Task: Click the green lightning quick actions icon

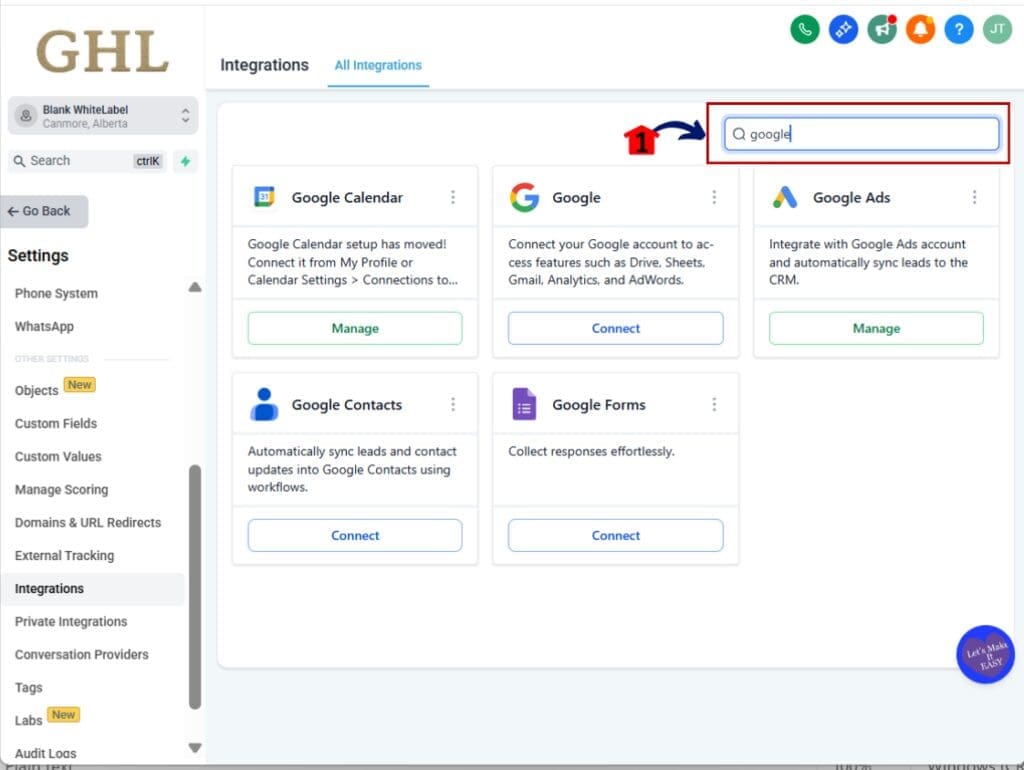Action: (185, 161)
